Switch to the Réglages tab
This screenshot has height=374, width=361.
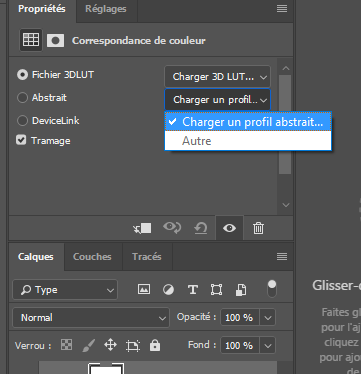pos(106,9)
